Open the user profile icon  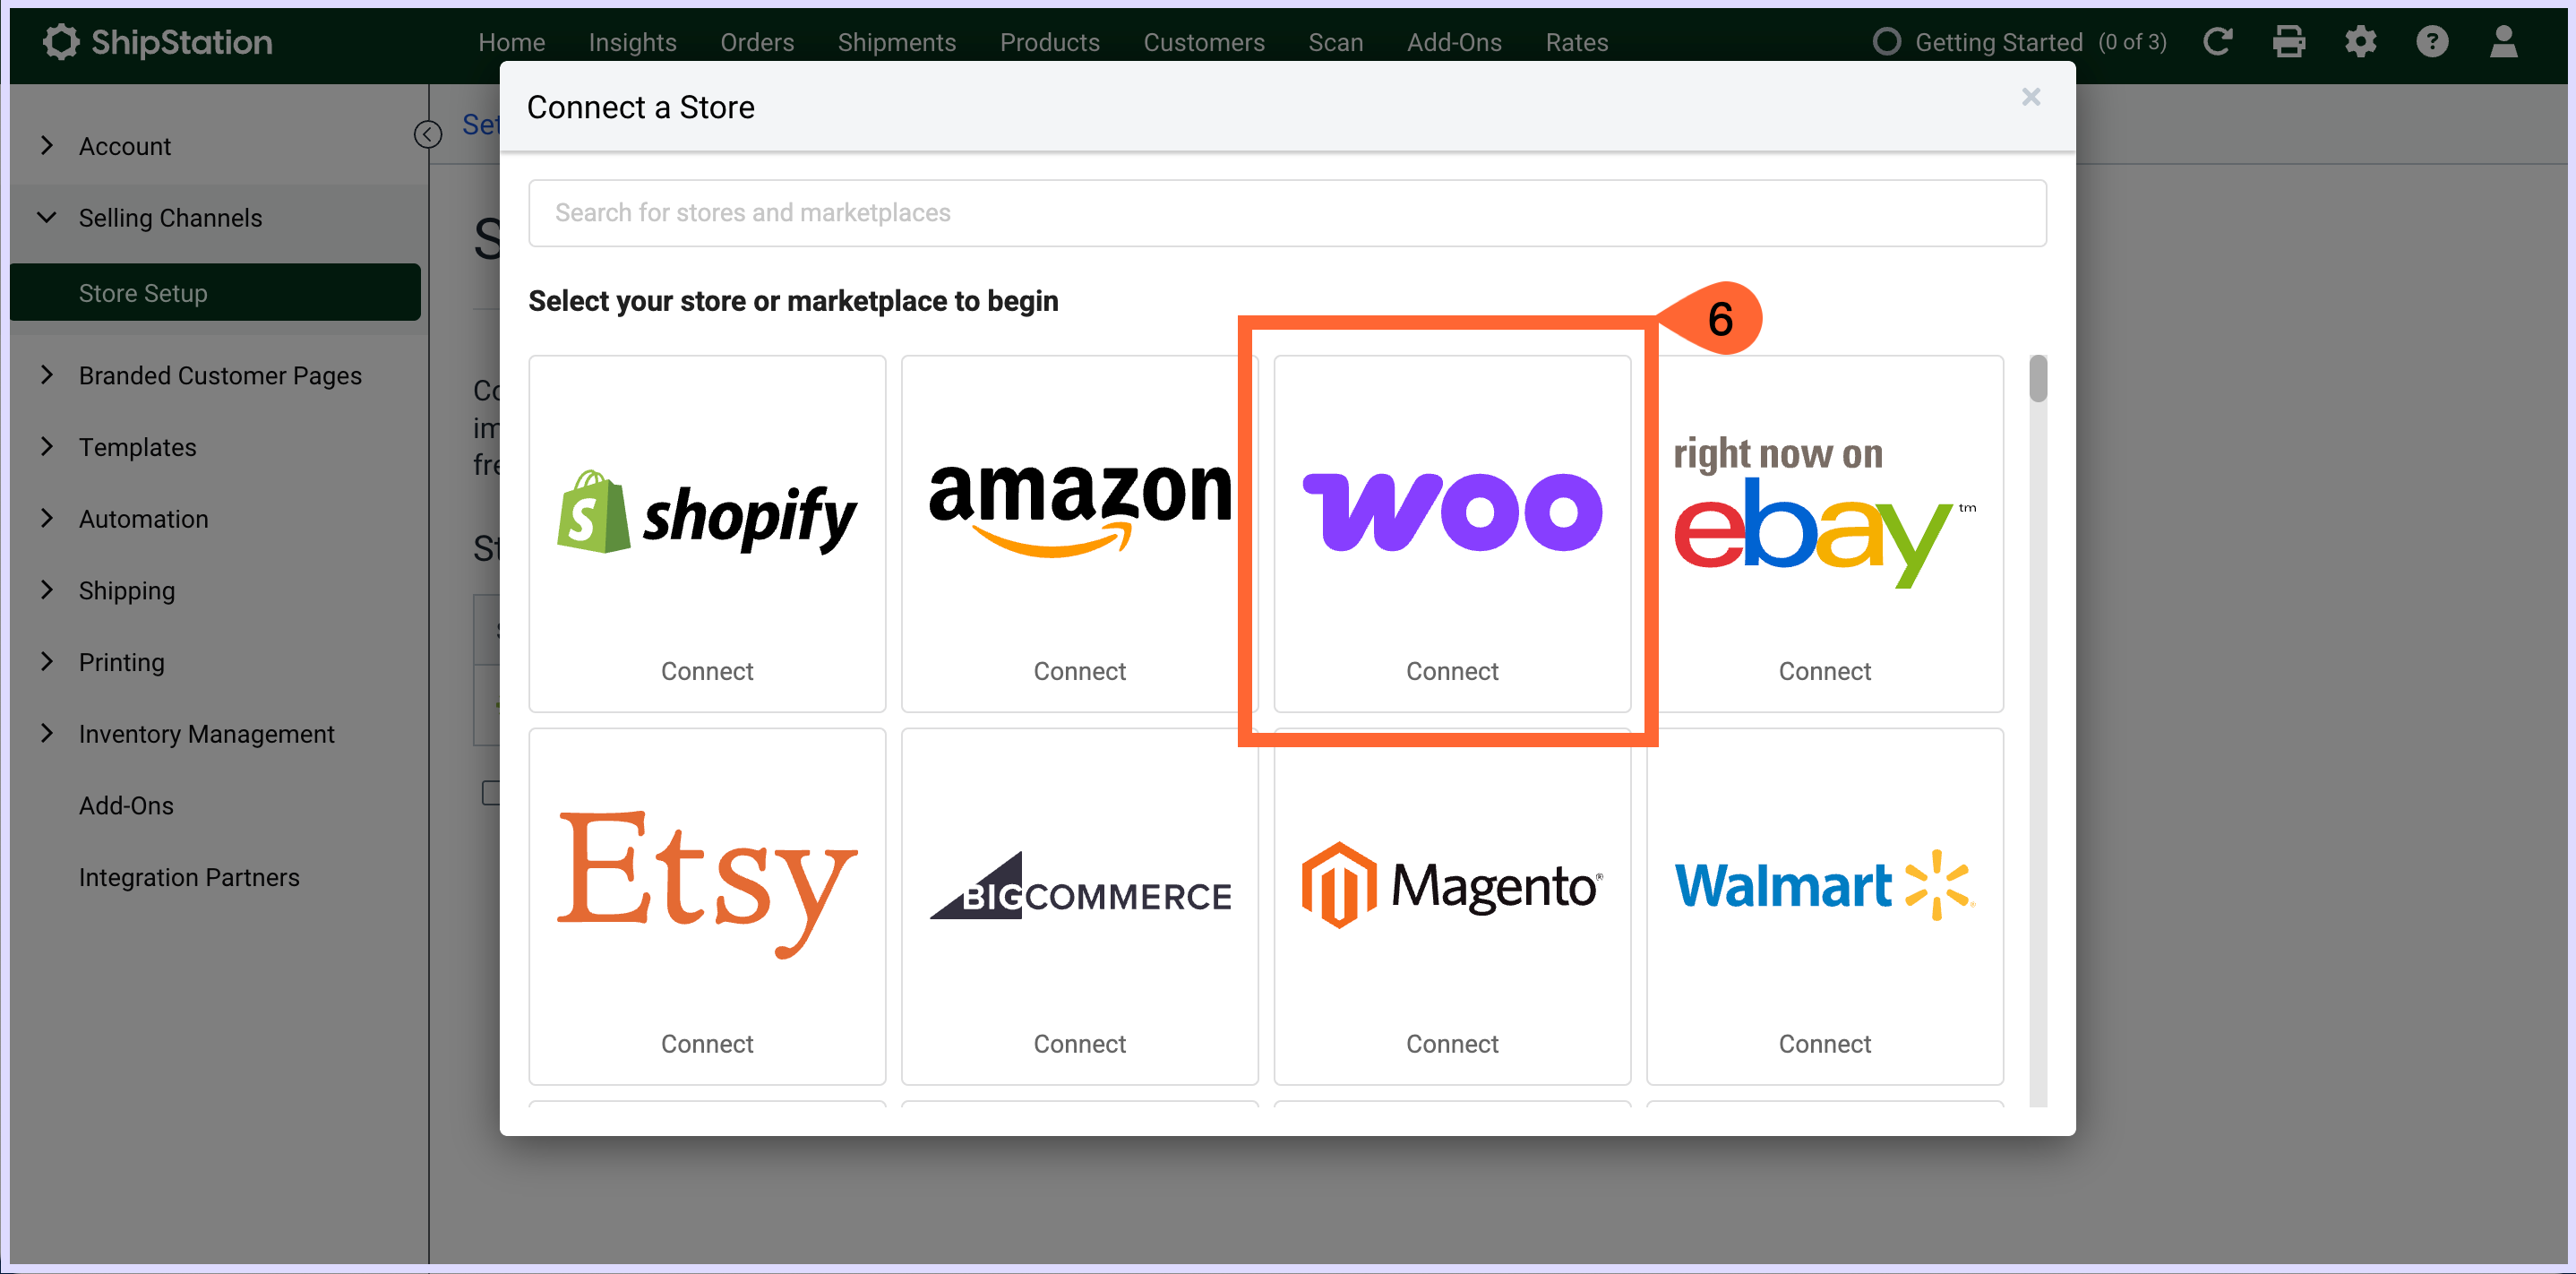click(x=2503, y=42)
